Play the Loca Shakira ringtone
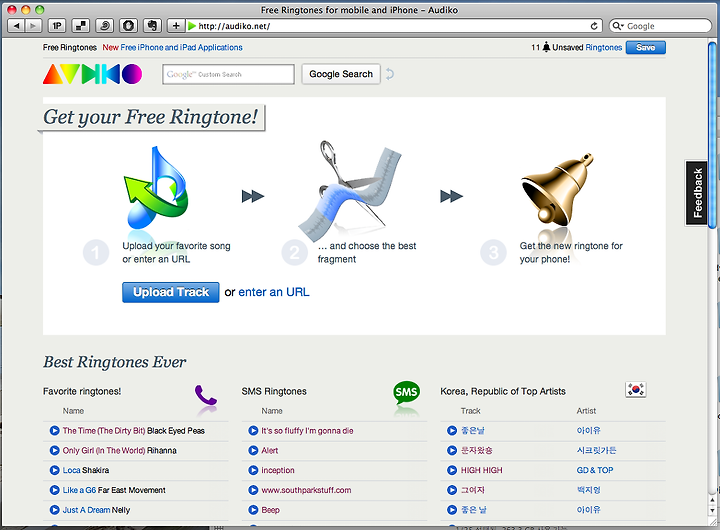720x530 pixels. (x=54, y=470)
